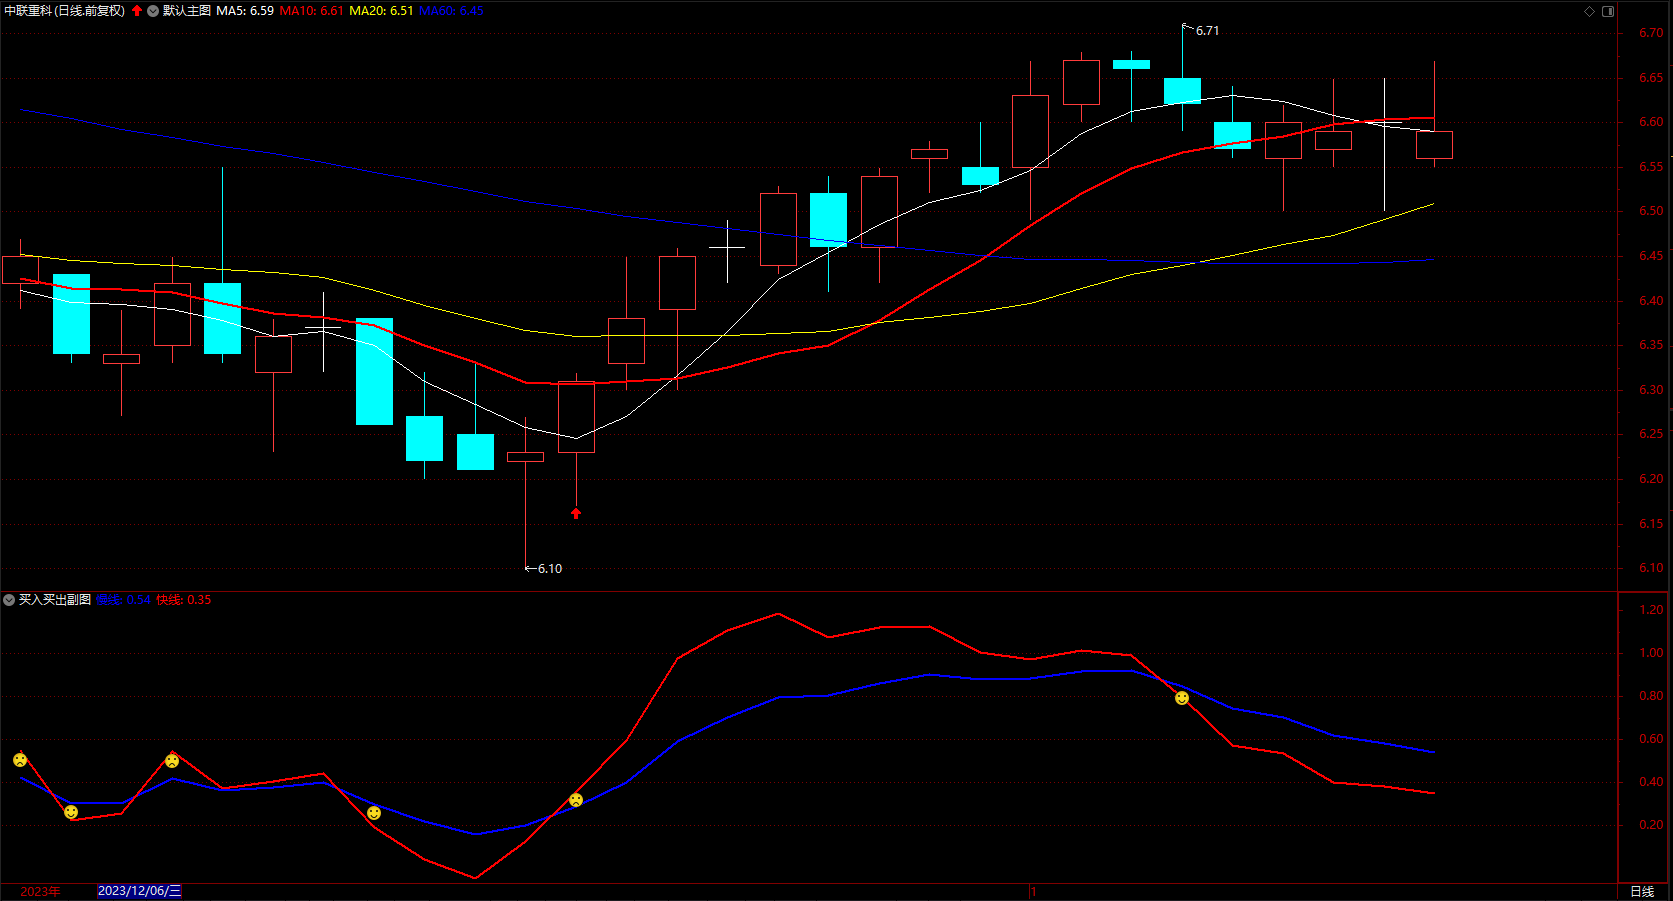Click the smiley marker near fast line 0.25
Screen dimensions: 1673x901
71,812
